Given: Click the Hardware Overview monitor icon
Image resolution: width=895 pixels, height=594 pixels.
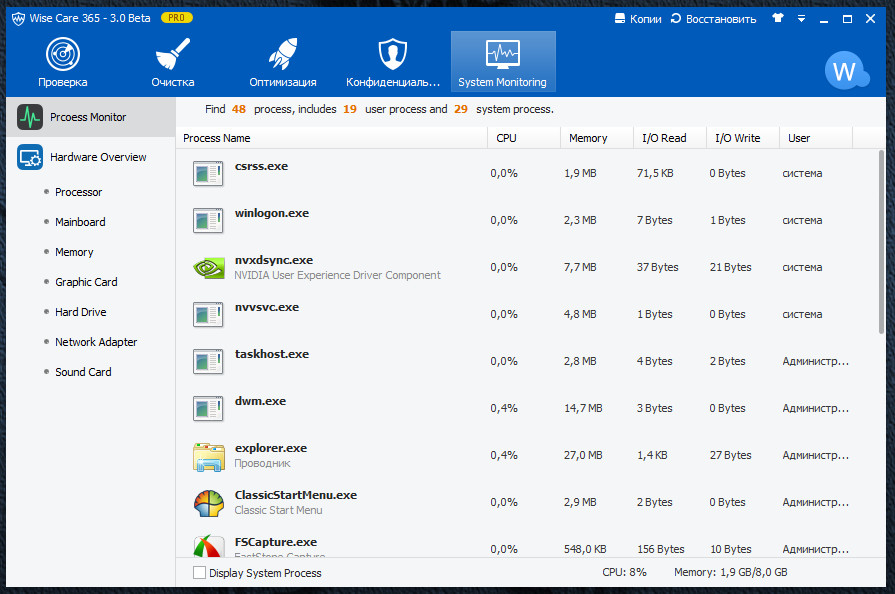Looking at the screenshot, I should click(30, 157).
